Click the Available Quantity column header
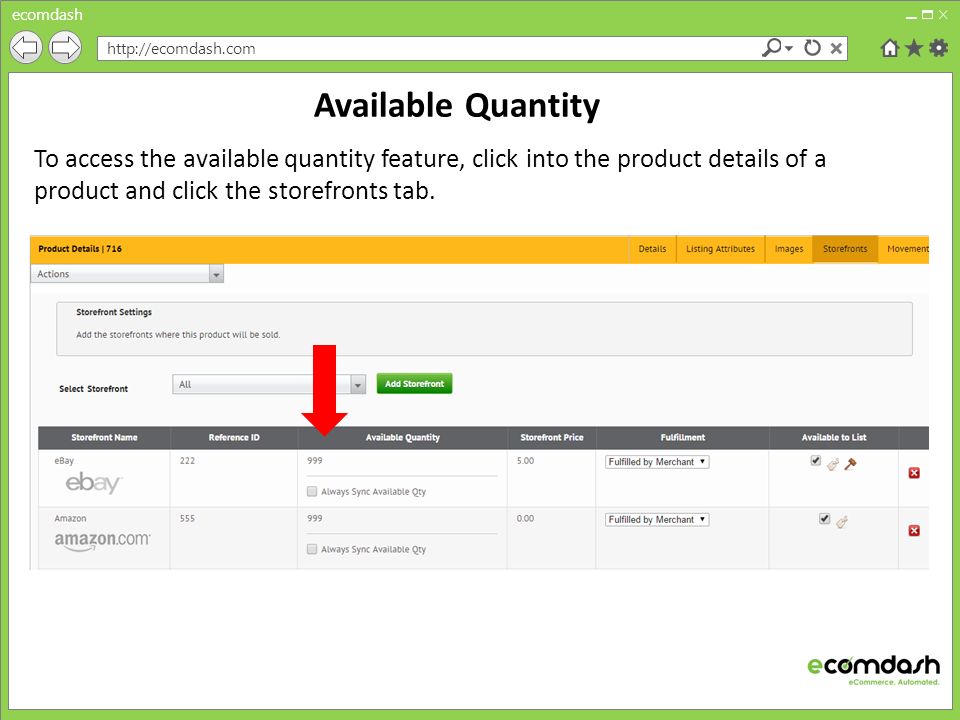The width and height of the screenshot is (960, 720). coord(403,438)
